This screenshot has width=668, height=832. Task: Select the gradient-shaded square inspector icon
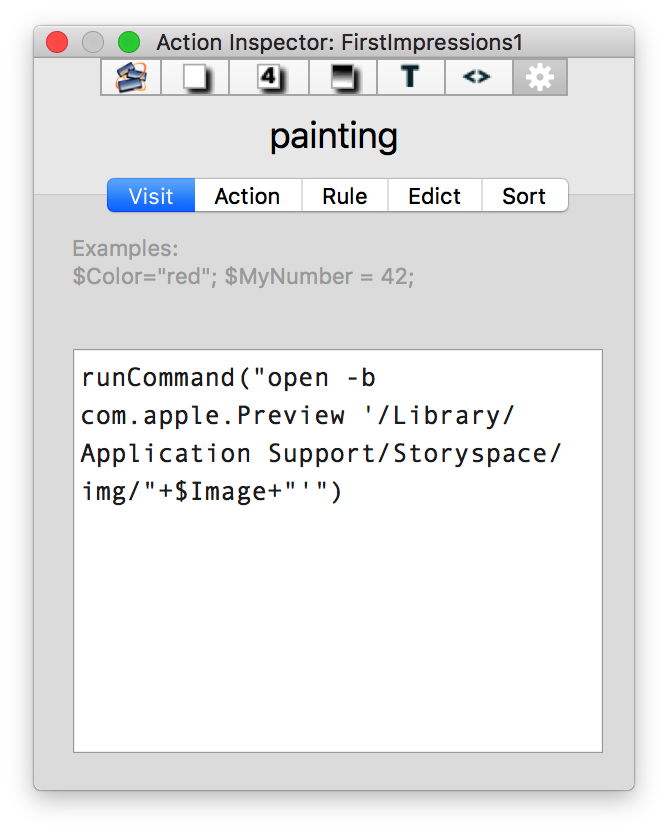pyautogui.click(x=343, y=77)
